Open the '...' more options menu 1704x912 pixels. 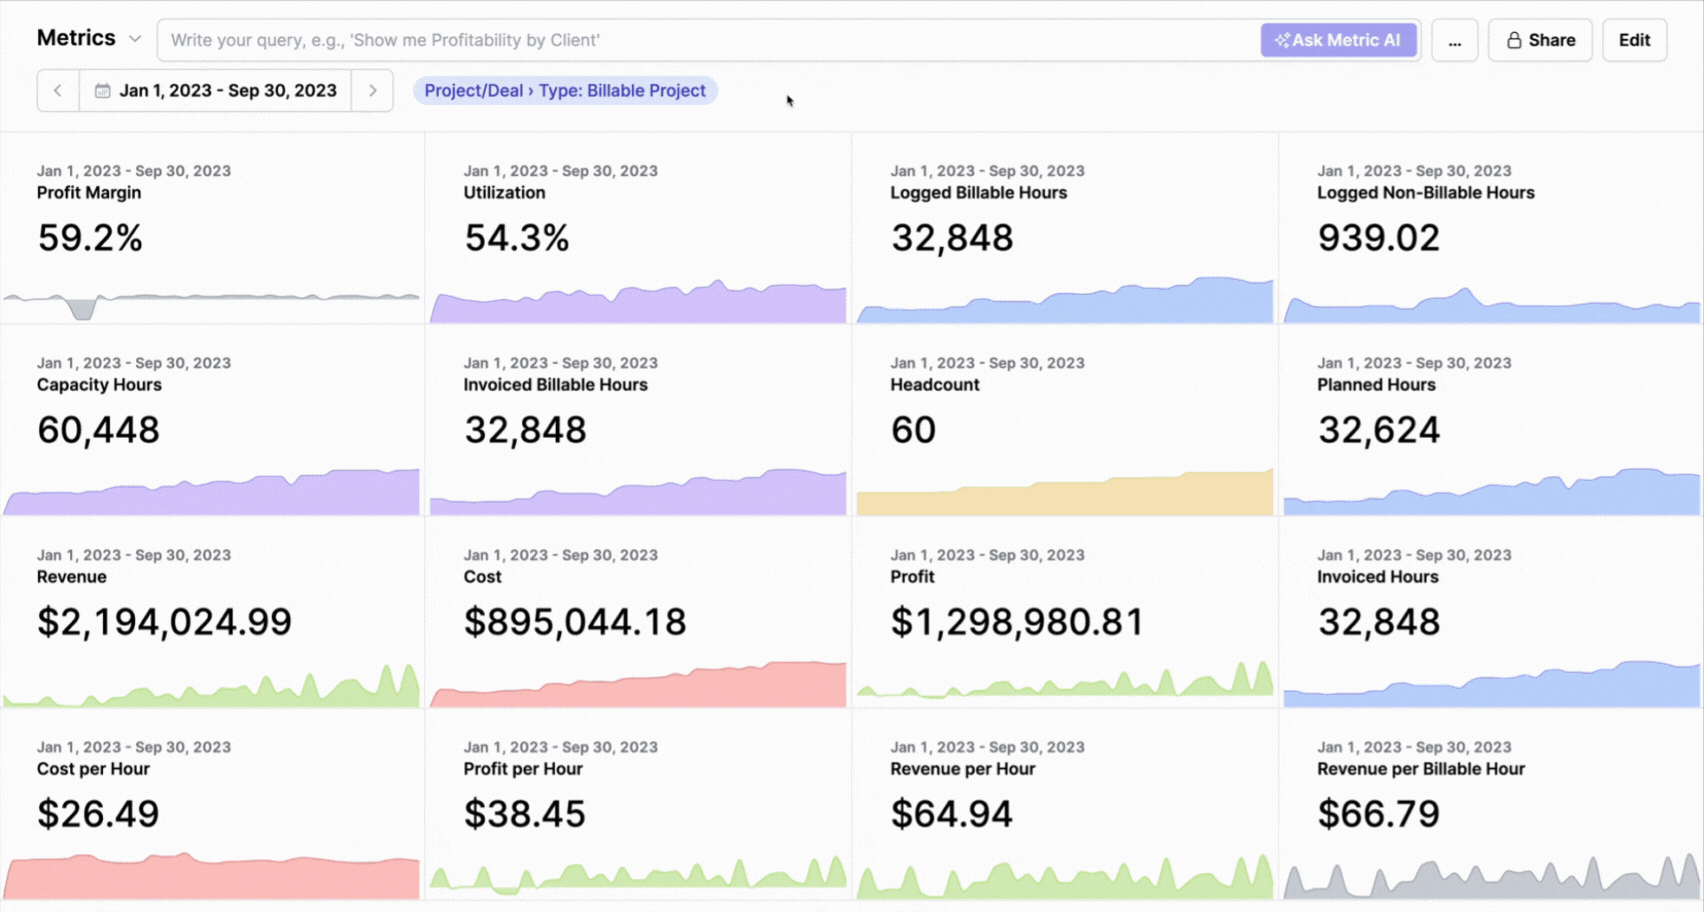[1455, 40]
